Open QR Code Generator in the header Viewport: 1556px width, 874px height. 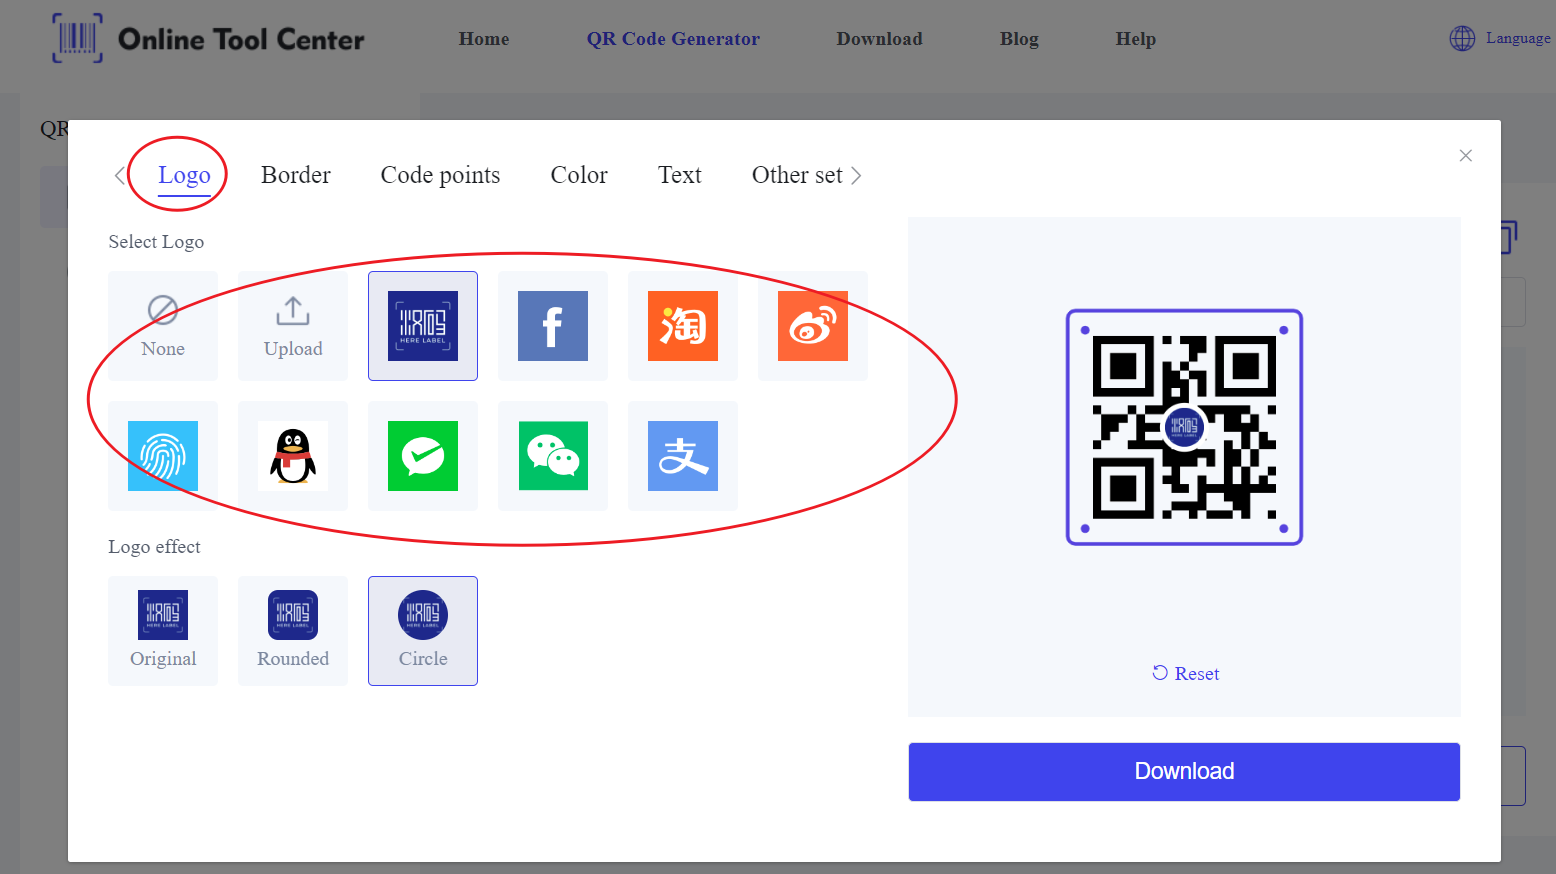point(673,39)
